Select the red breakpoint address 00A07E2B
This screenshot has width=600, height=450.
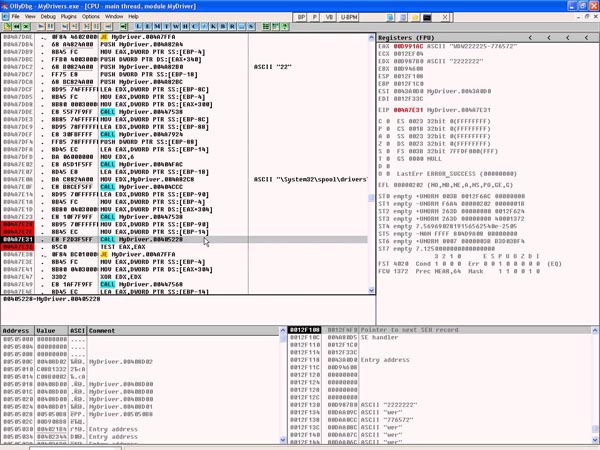(x=18, y=224)
